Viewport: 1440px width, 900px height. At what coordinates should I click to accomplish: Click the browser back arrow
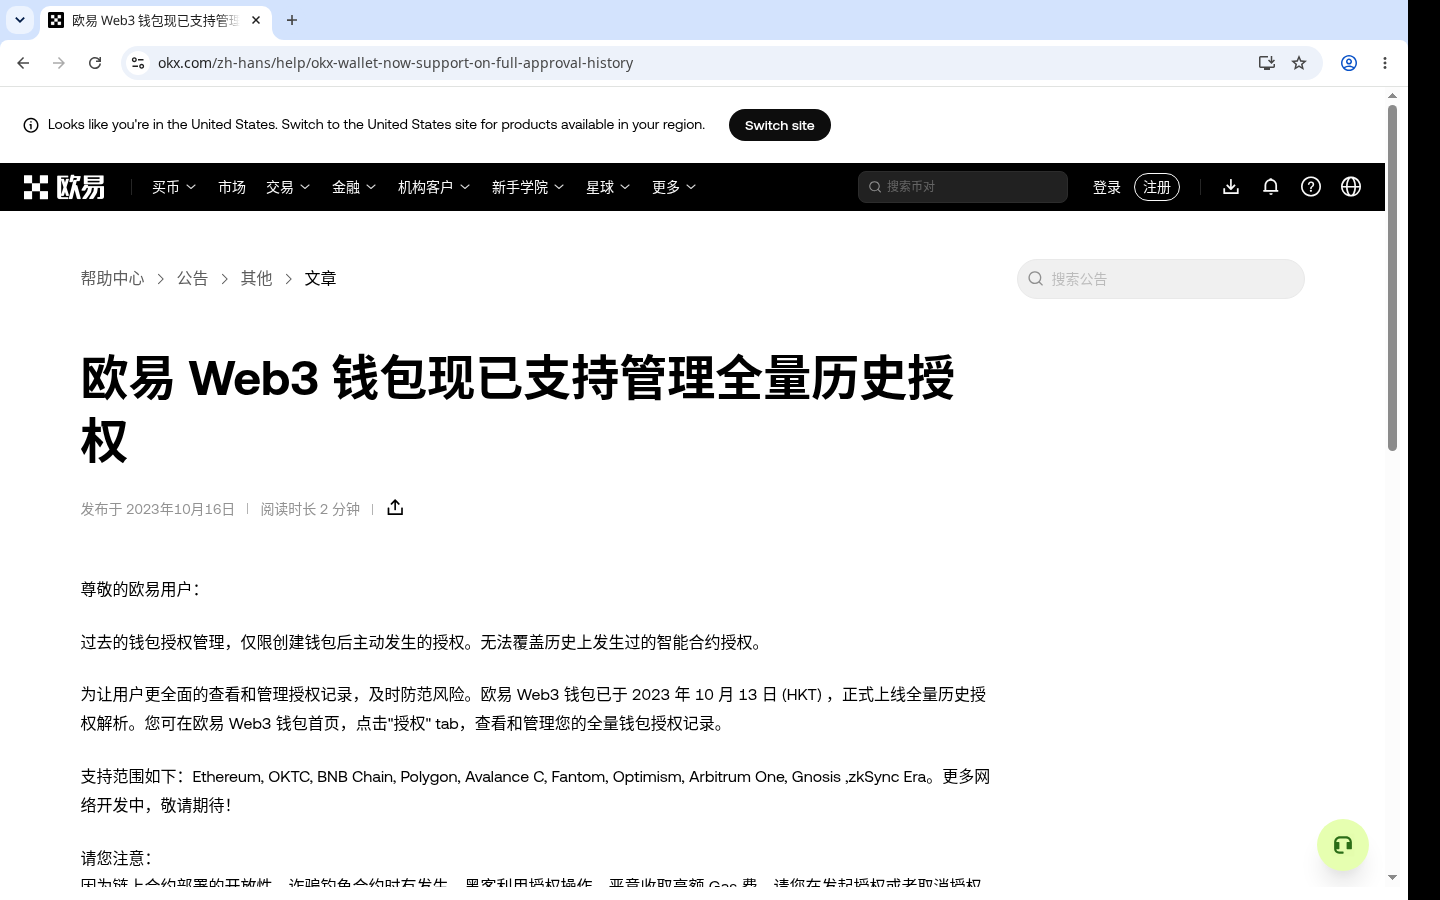pyautogui.click(x=23, y=63)
